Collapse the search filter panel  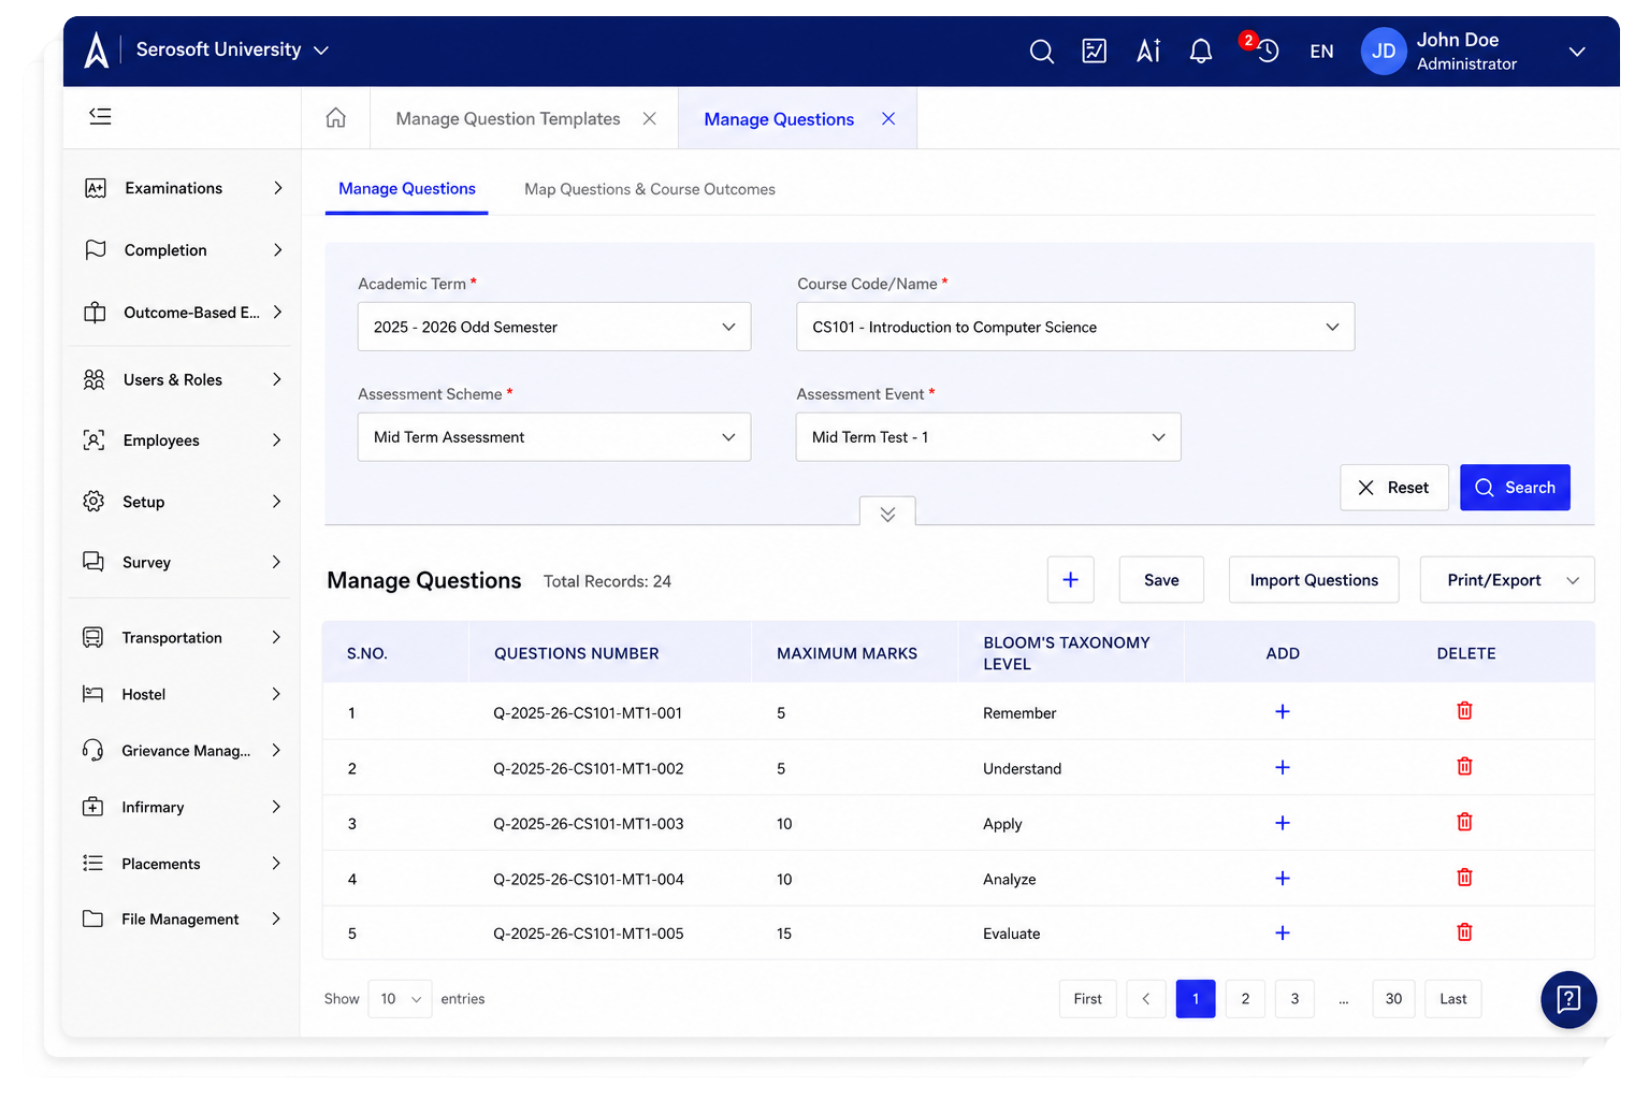(x=887, y=513)
